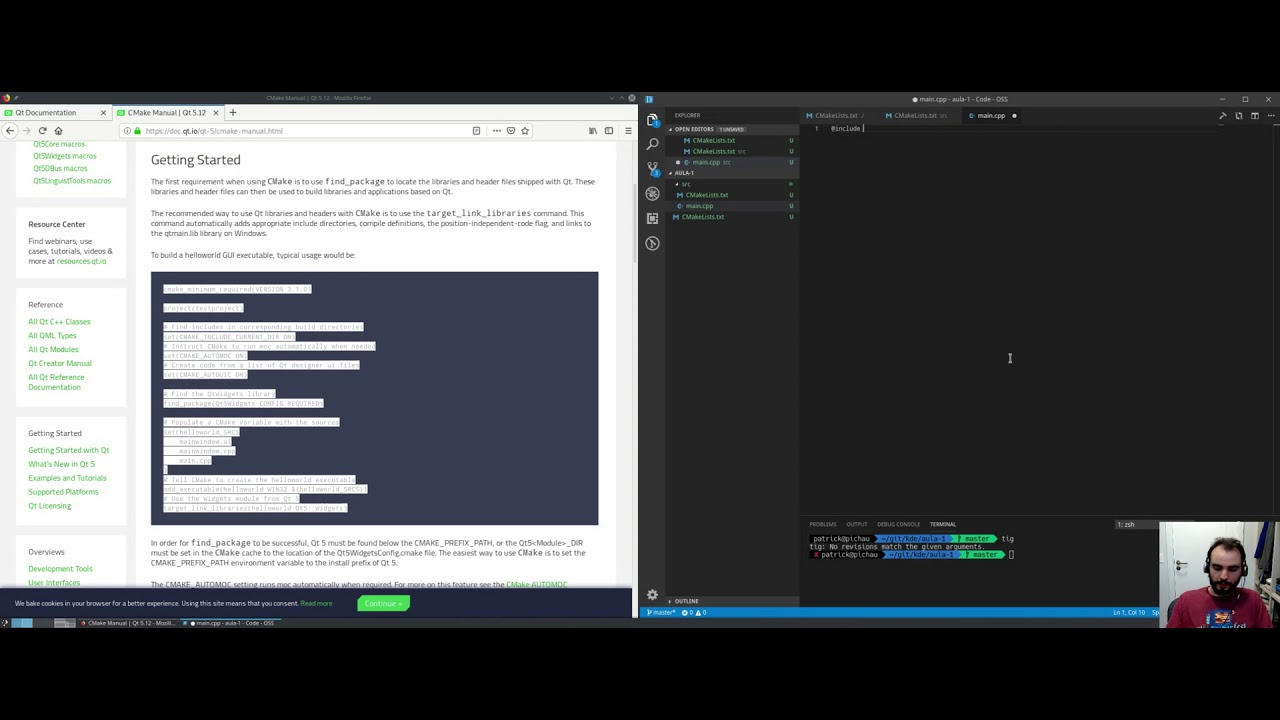Open the DEBUG CONSOLE panel tab

tap(898, 524)
